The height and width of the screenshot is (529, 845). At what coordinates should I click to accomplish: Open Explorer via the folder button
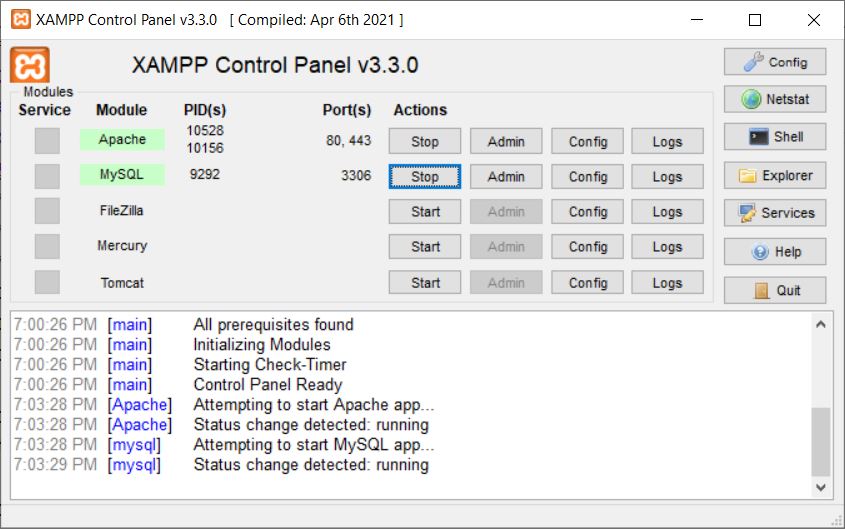click(774, 176)
